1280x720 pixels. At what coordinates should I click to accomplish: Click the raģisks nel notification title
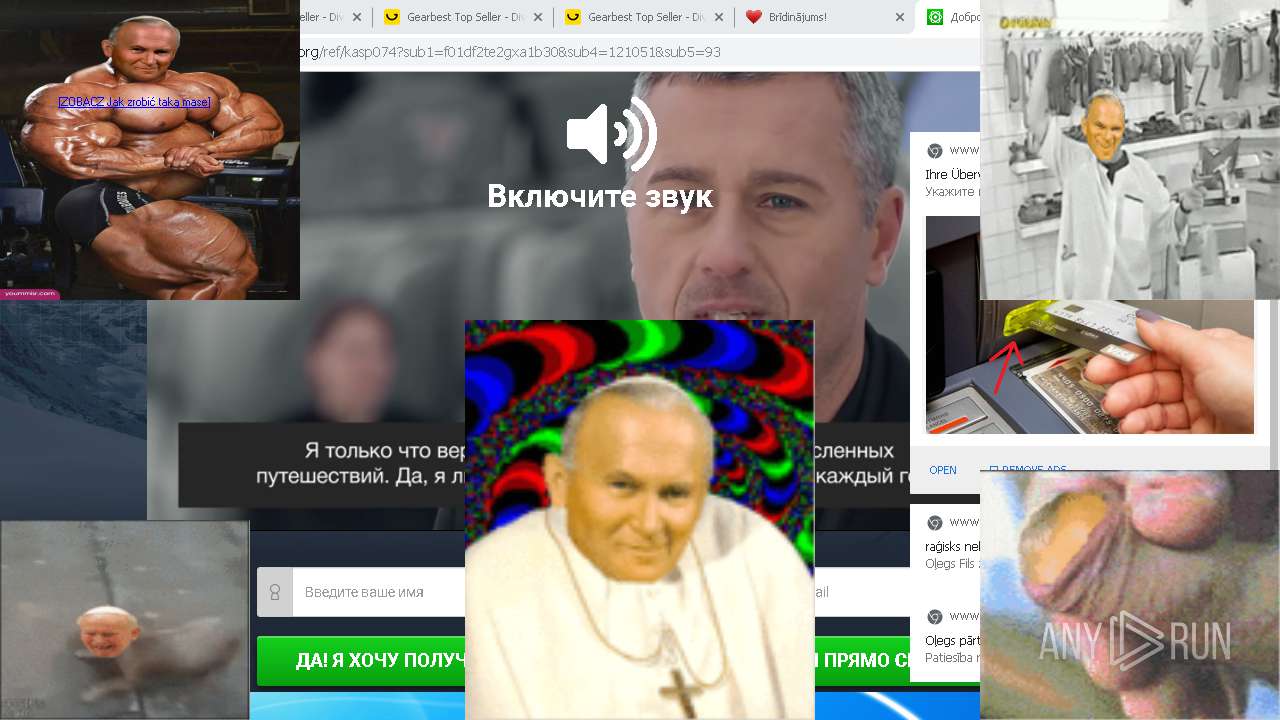952,547
